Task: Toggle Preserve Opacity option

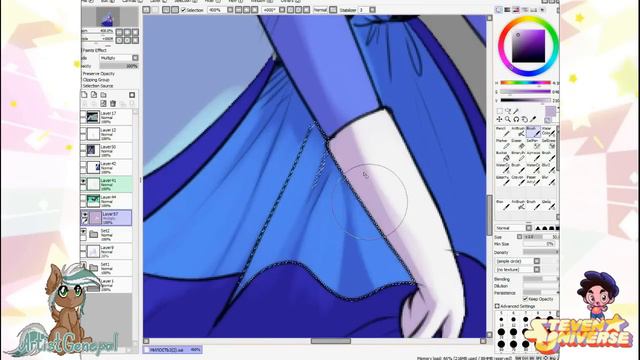Action: point(98,74)
